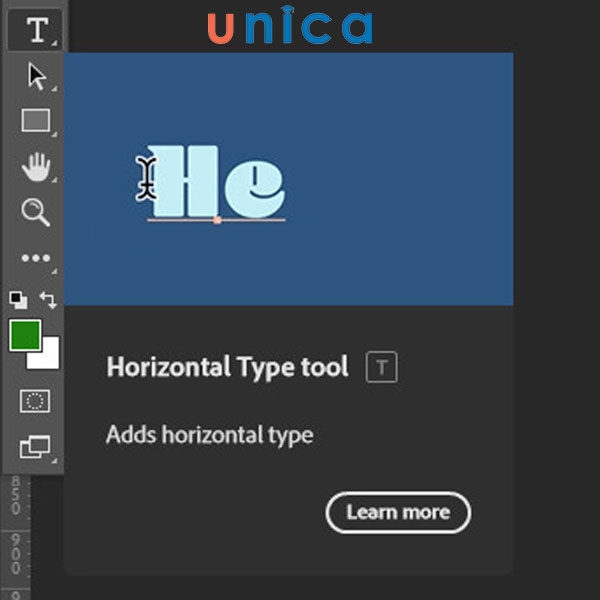The image size is (600, 600).
Task: Select the Path Selection arrow tool
Action: coord(37,77)
